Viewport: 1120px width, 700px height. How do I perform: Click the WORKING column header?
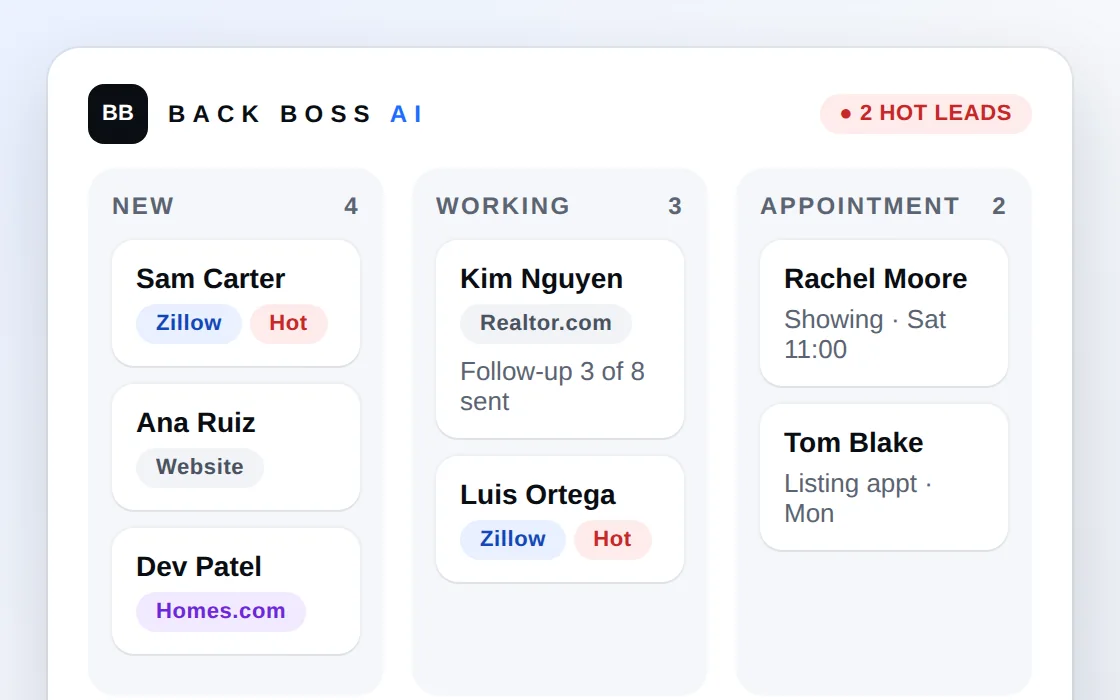click(503, 206)
